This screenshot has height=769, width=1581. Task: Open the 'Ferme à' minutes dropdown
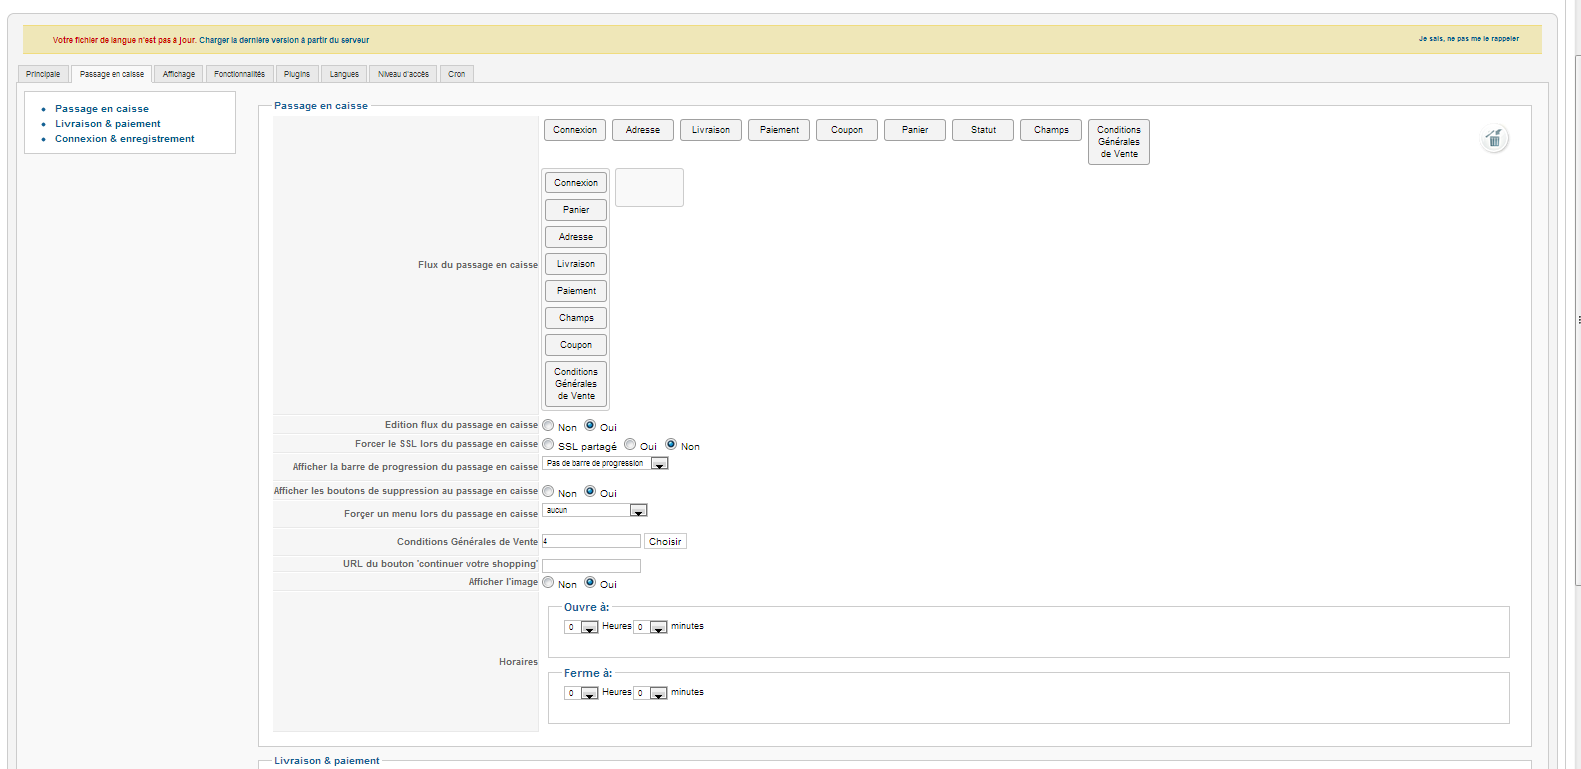click(658, 693)
